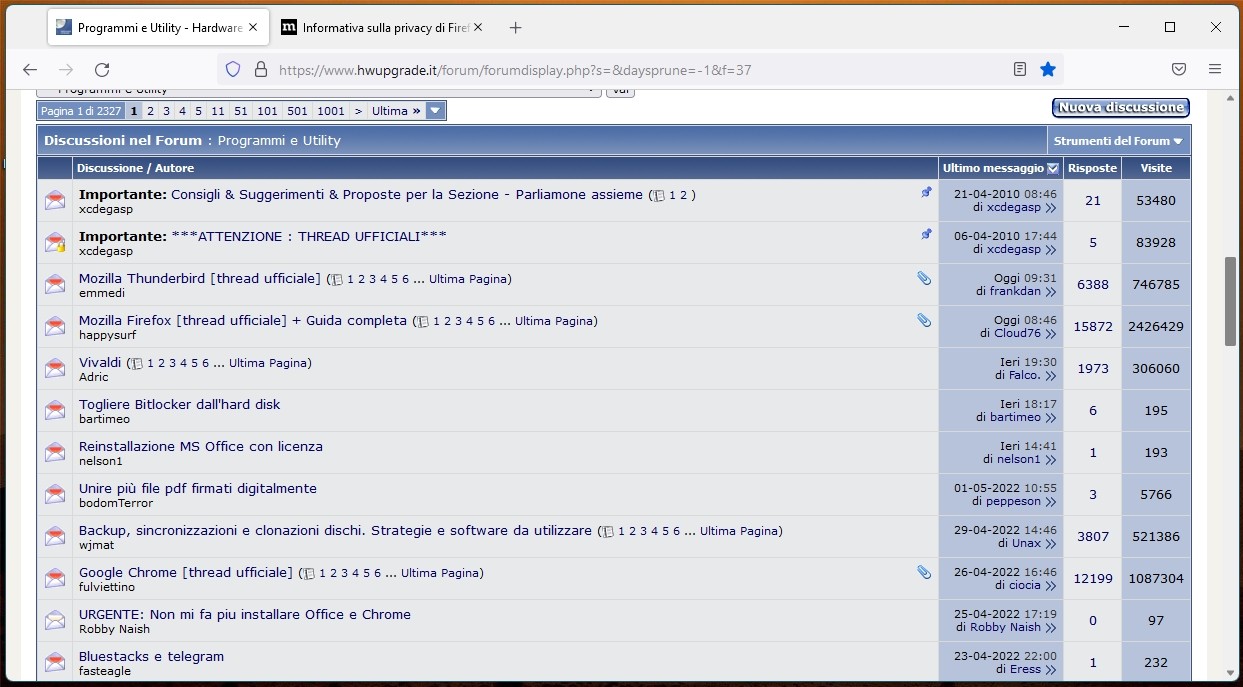Click the paperclip attachment icon on the Mozilla Firefox row
This screenshot has height=687, width=1243.
coord(924,320)
